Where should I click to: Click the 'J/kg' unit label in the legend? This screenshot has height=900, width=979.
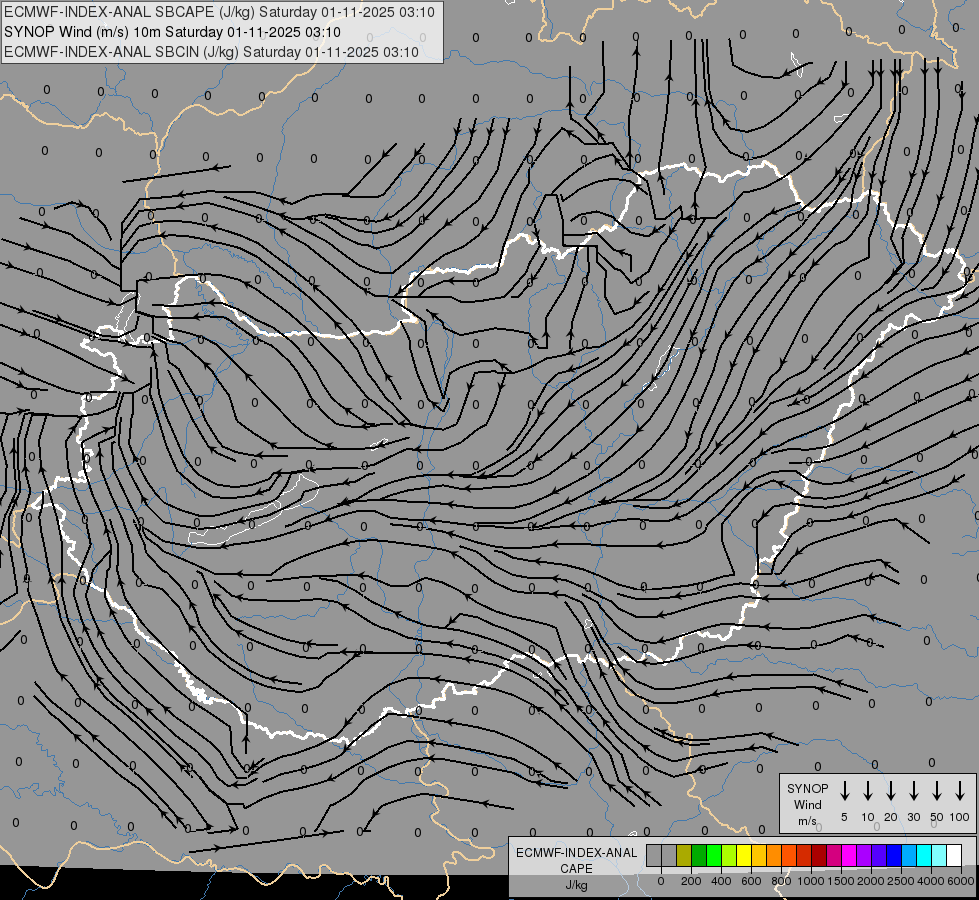pyautogui.click(x=576, y=885)
